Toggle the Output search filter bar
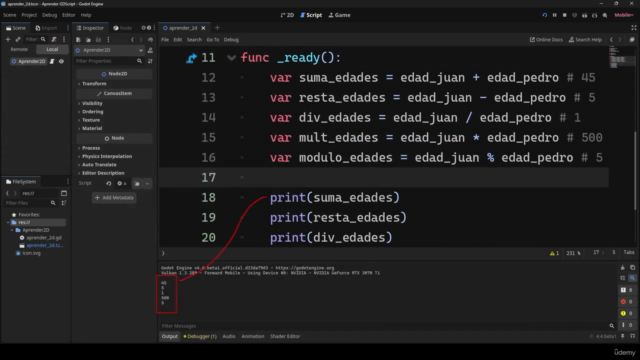640x360 pixels. point(632,278)
